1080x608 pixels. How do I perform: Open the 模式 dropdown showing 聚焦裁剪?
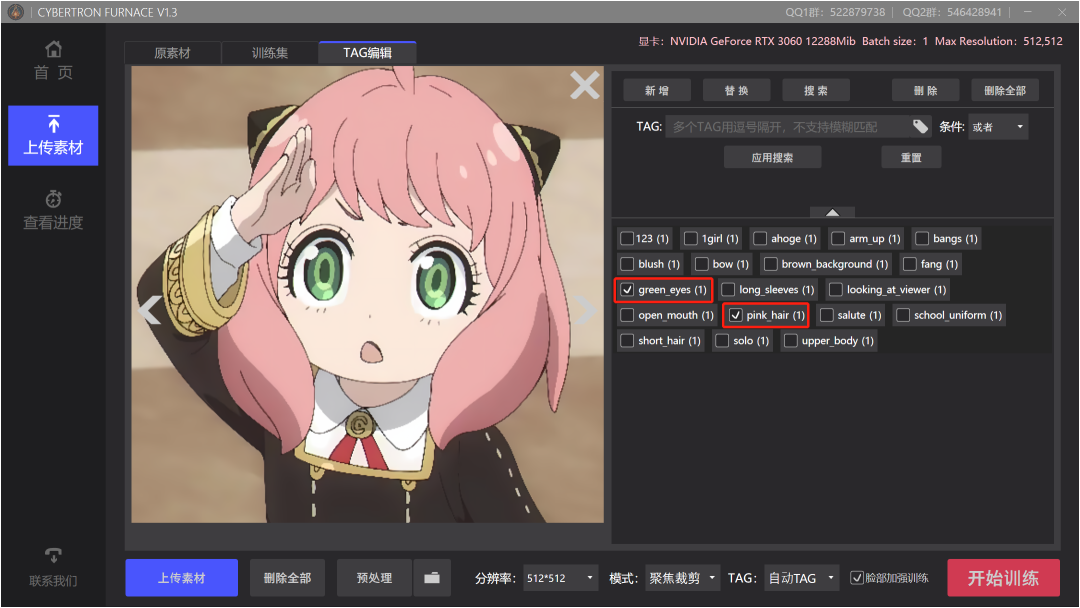tap(682, 578)
